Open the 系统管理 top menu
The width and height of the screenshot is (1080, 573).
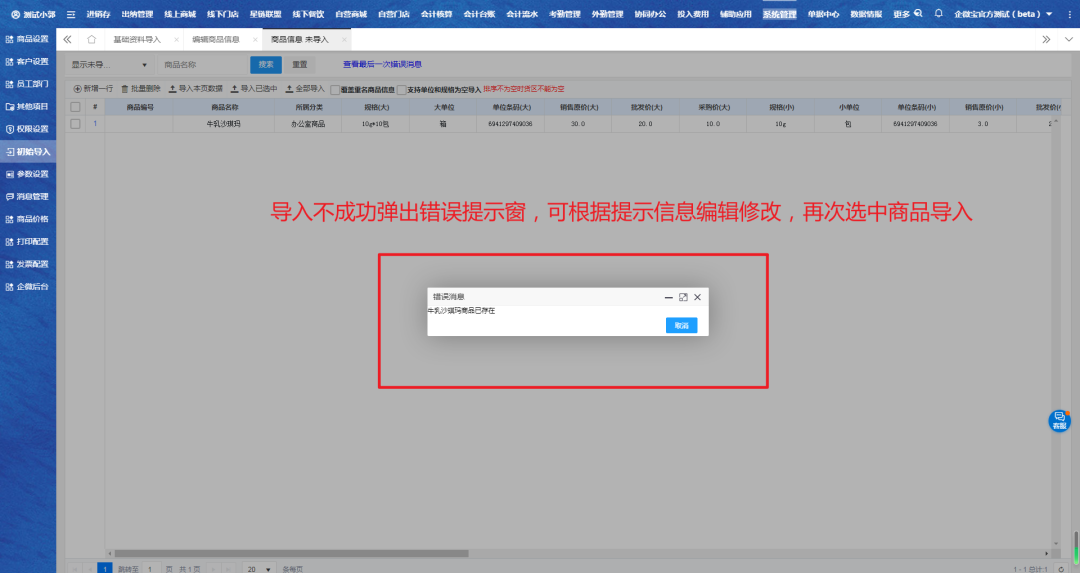(x=779, y=14)
